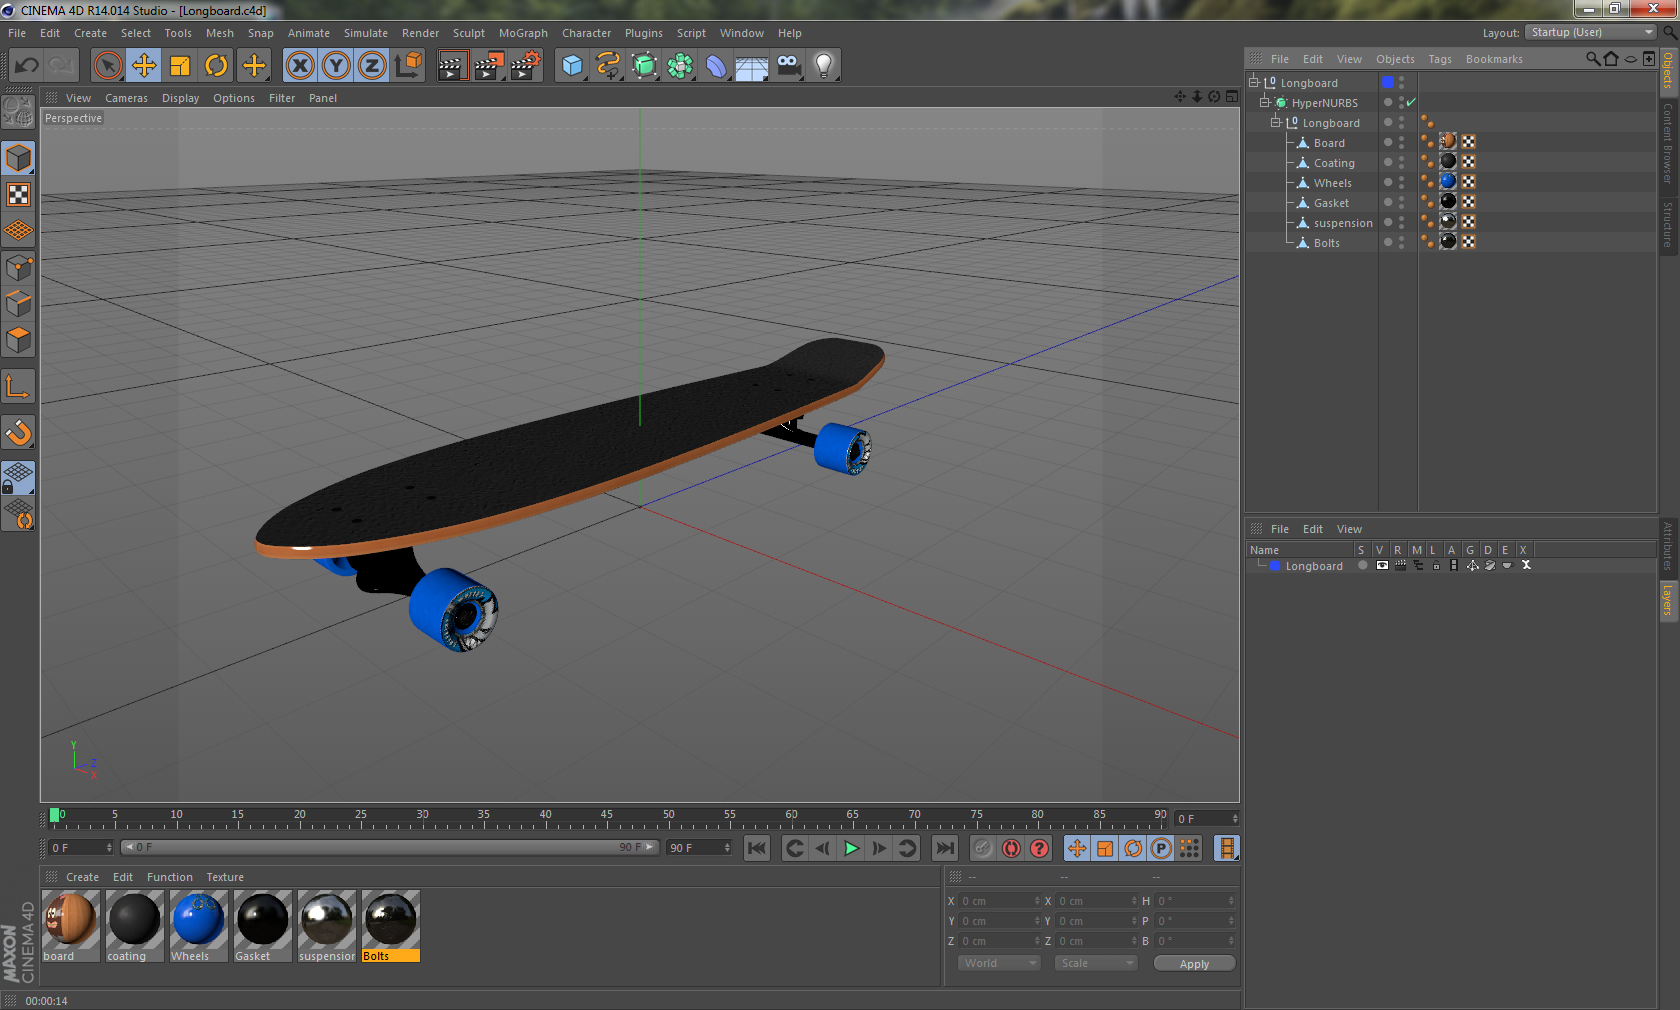Open the Array modeling objects icon
The width and height of the screenshot is (1680, 1010).
coord(680,66)
